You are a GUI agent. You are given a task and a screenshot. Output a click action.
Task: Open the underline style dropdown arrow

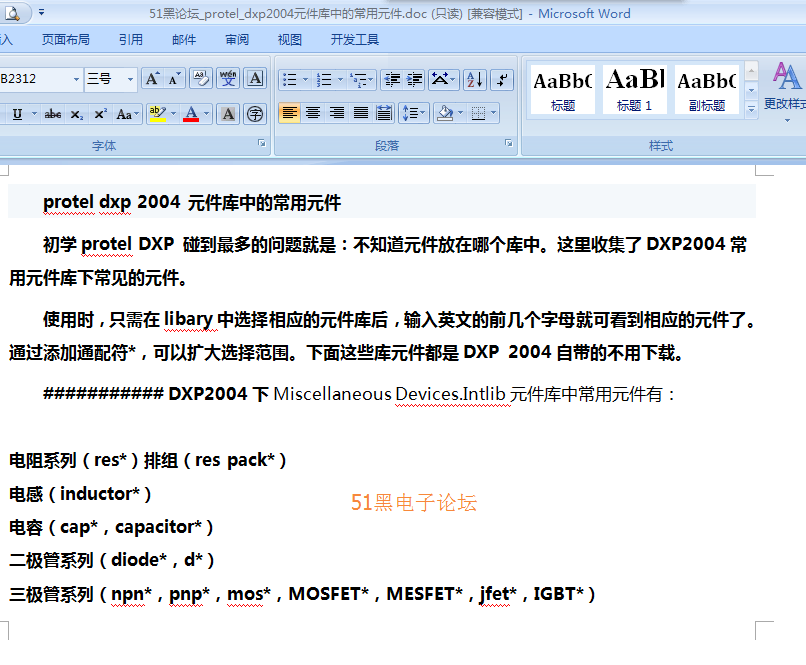pos(34,114)
